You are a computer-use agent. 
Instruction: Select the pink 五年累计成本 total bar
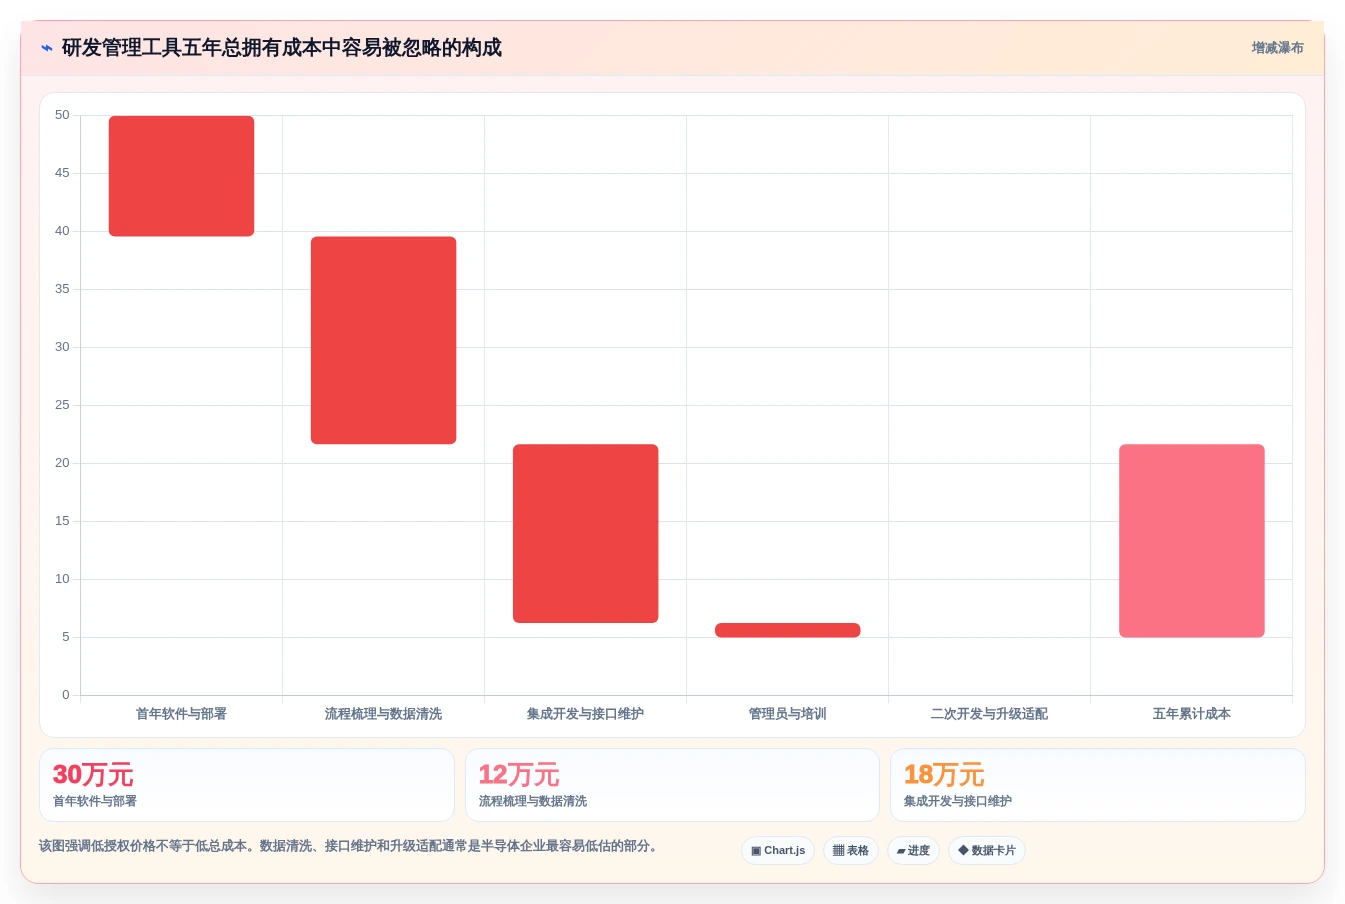(x=1191, y=540)
